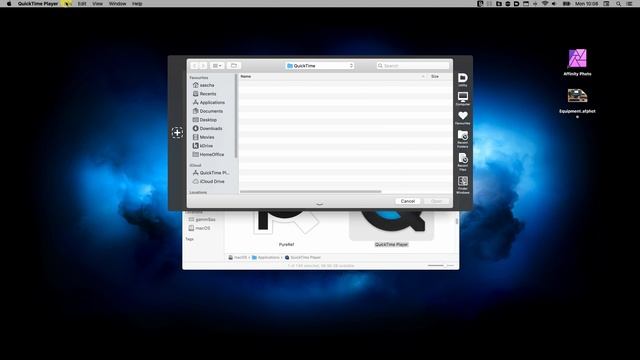This screenshot has width=640, height=360.
Task: Click the menu bar clock
Action: coord(587,4)
